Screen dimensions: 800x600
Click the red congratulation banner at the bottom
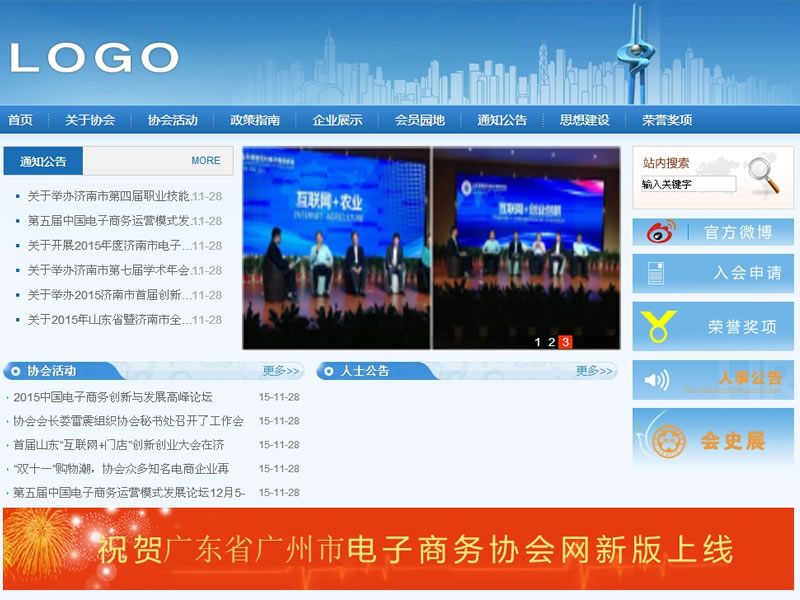tap(398, 548)
